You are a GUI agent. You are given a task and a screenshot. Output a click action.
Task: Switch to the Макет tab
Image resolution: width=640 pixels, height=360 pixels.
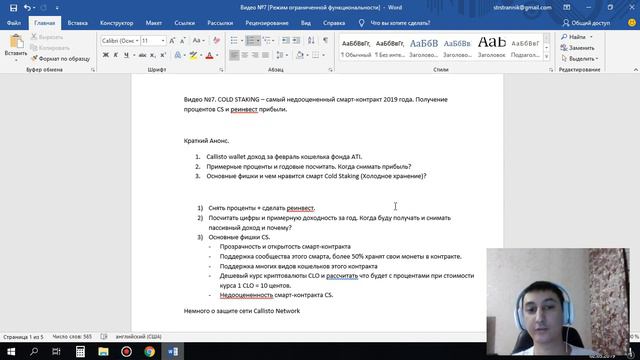[x=153, y=23]
